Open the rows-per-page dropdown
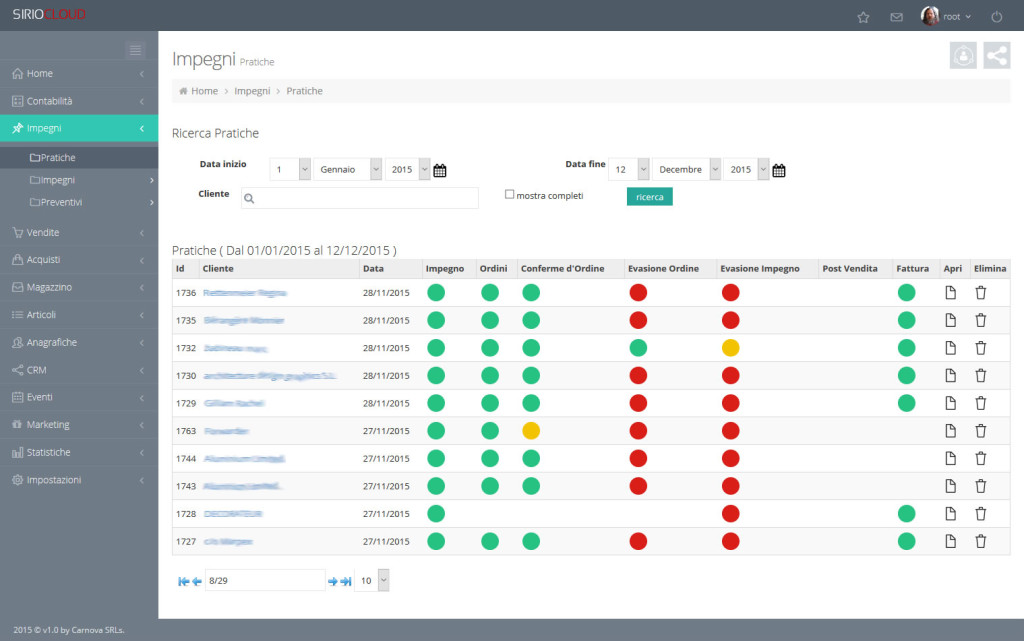1024x641 pixels. 372,580
